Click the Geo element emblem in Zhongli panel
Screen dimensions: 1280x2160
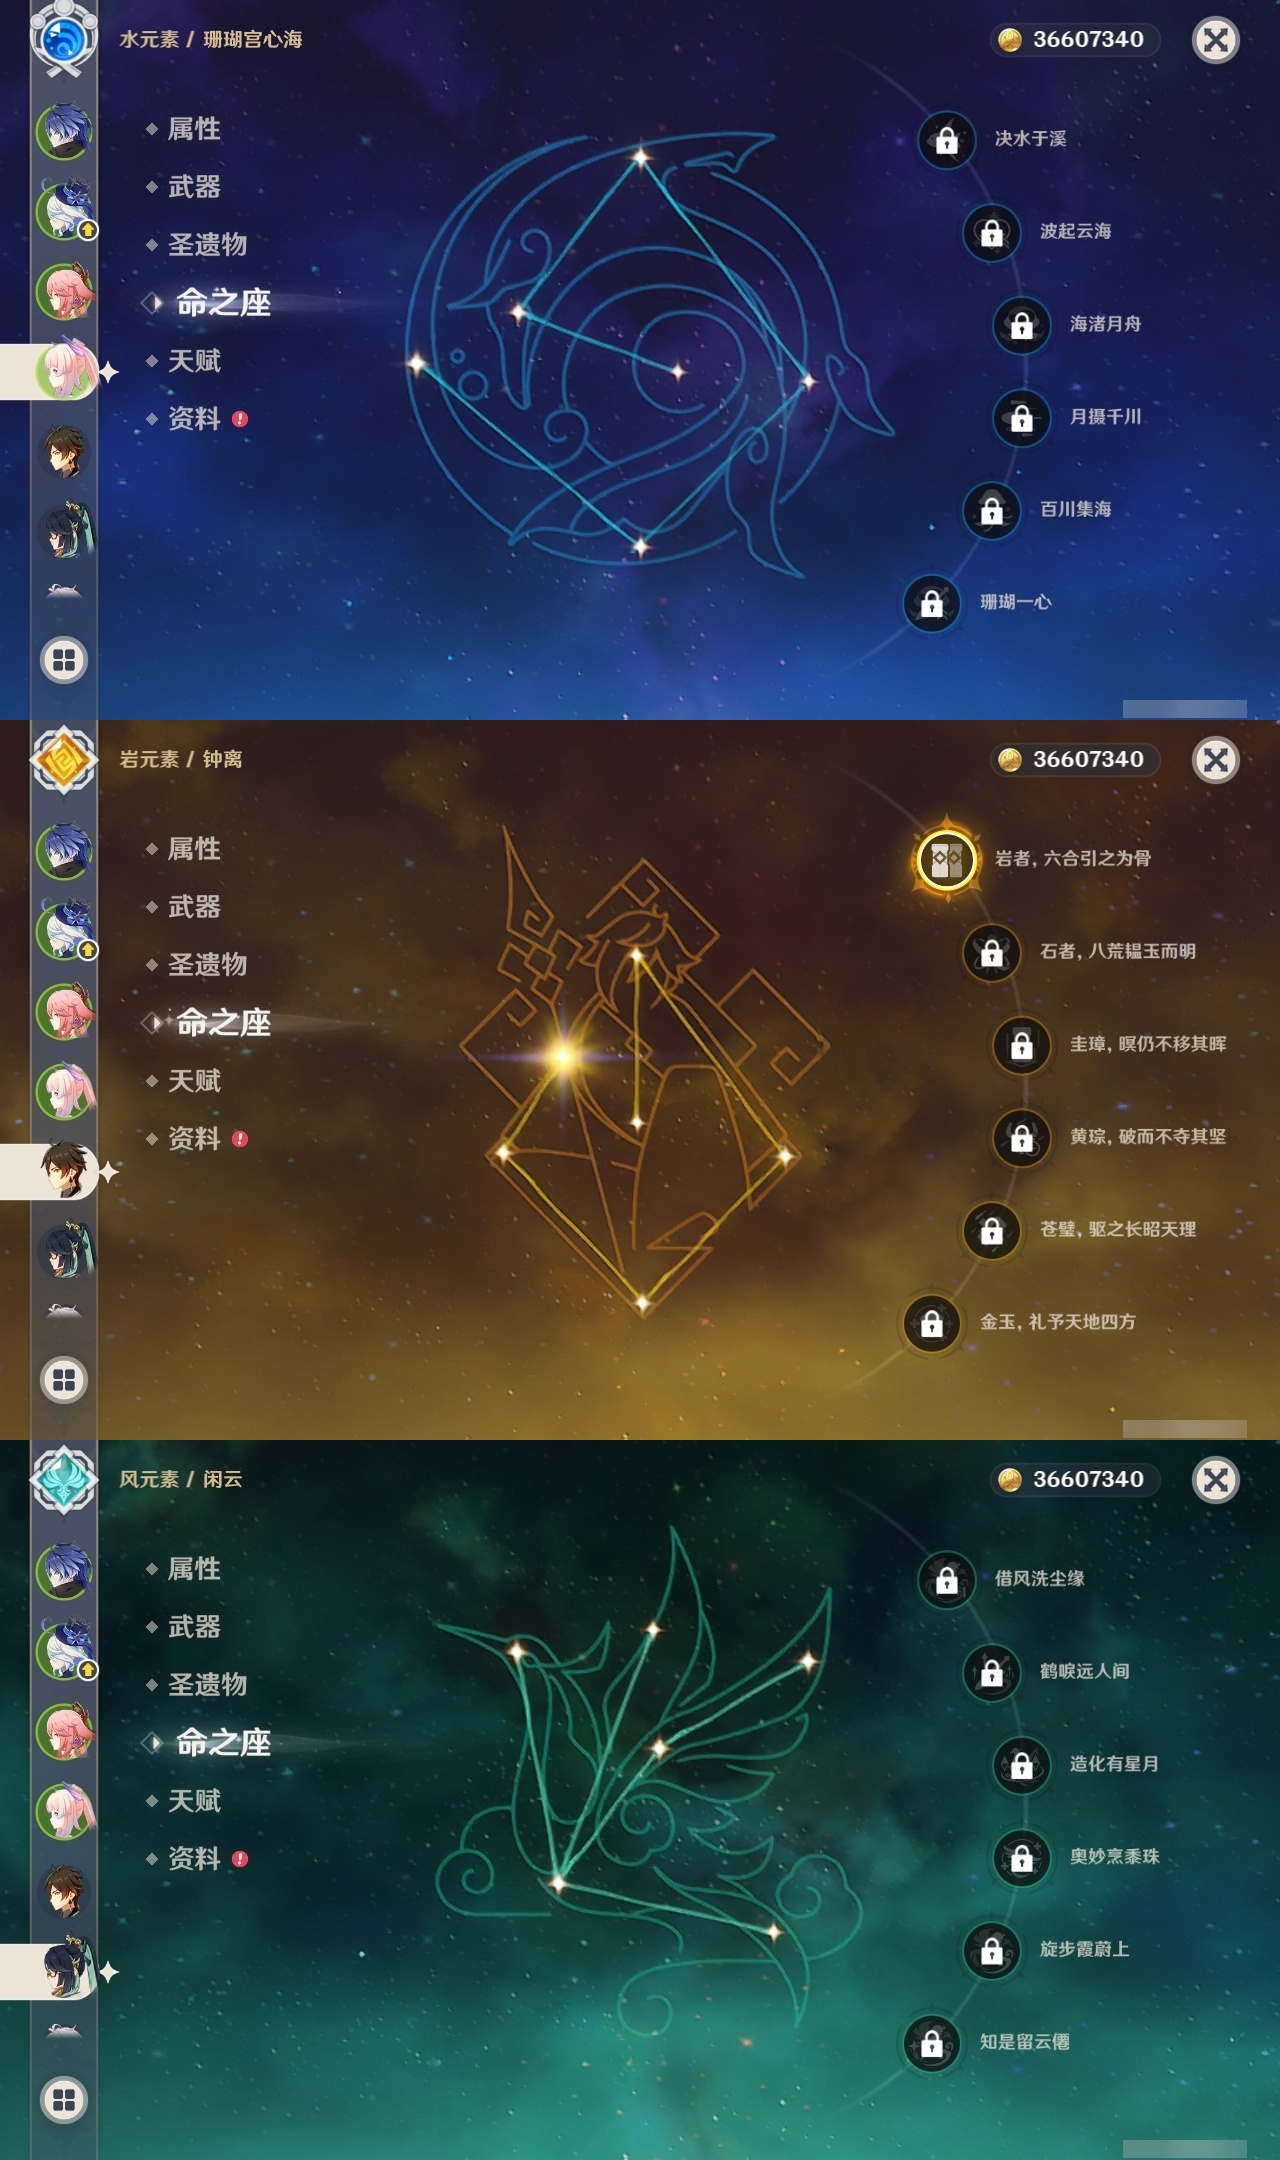tap(64, 760)
